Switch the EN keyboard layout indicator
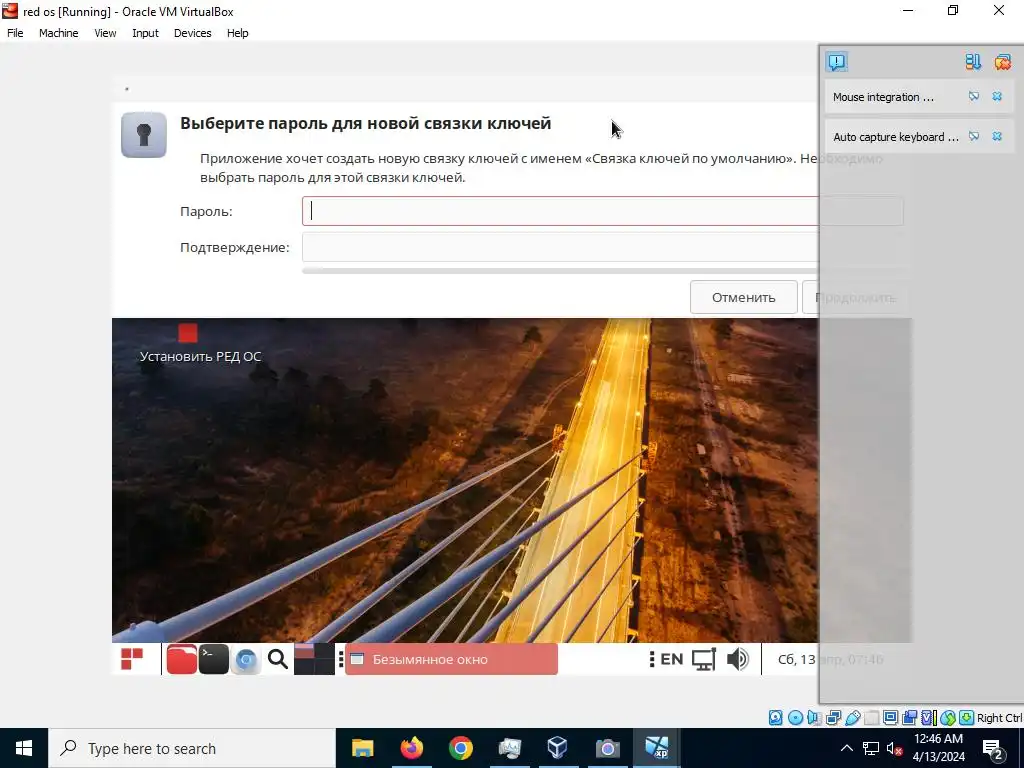This screenshot has width=1024, height=768. coord(671,659)
